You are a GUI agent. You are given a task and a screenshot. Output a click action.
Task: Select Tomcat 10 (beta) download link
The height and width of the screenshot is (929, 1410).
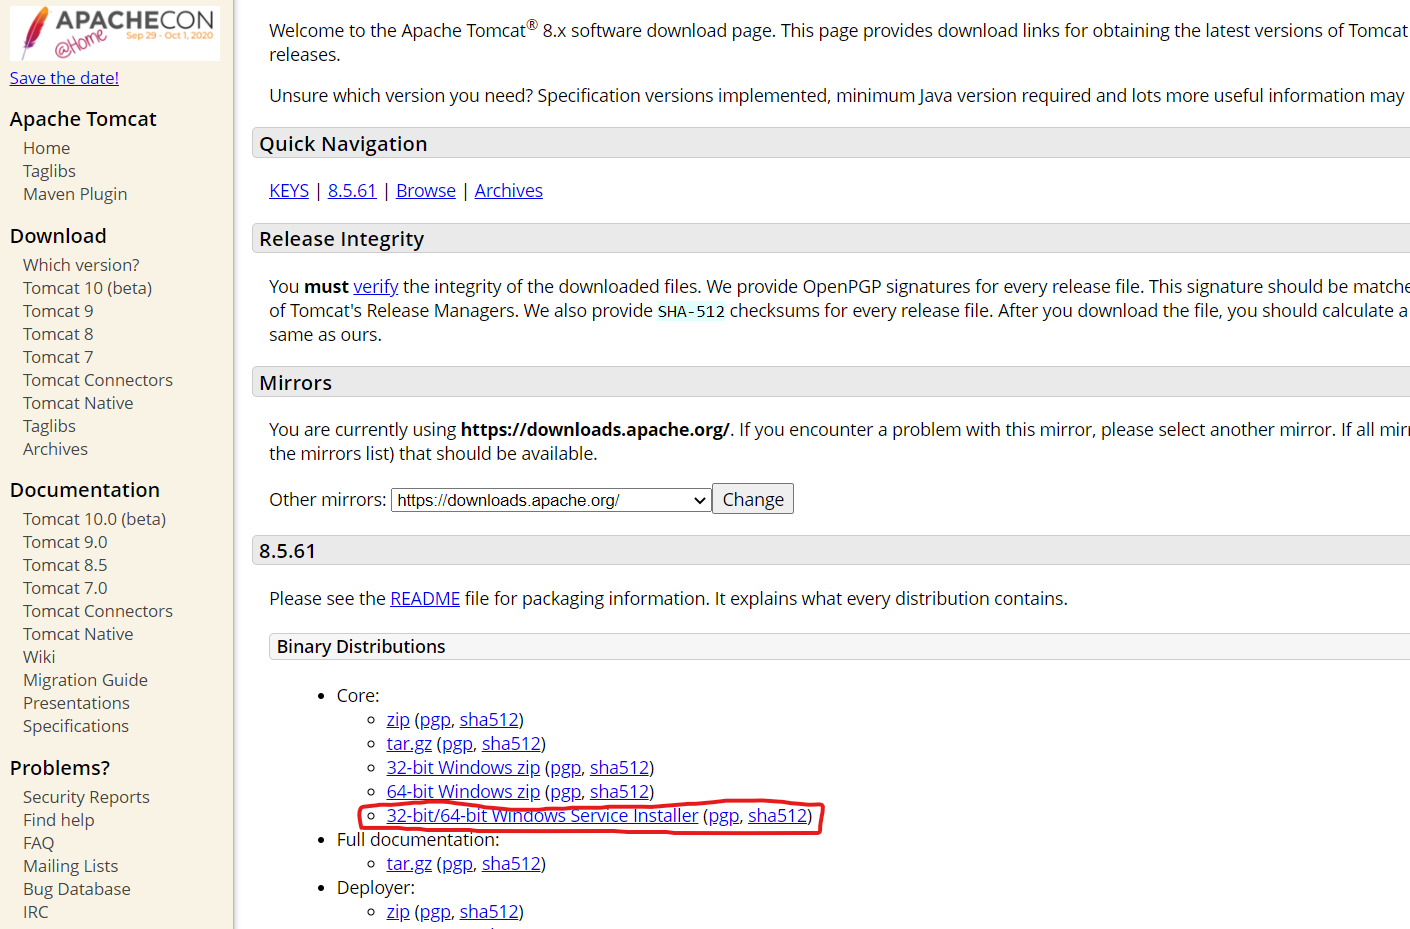(x=88, y=288)
